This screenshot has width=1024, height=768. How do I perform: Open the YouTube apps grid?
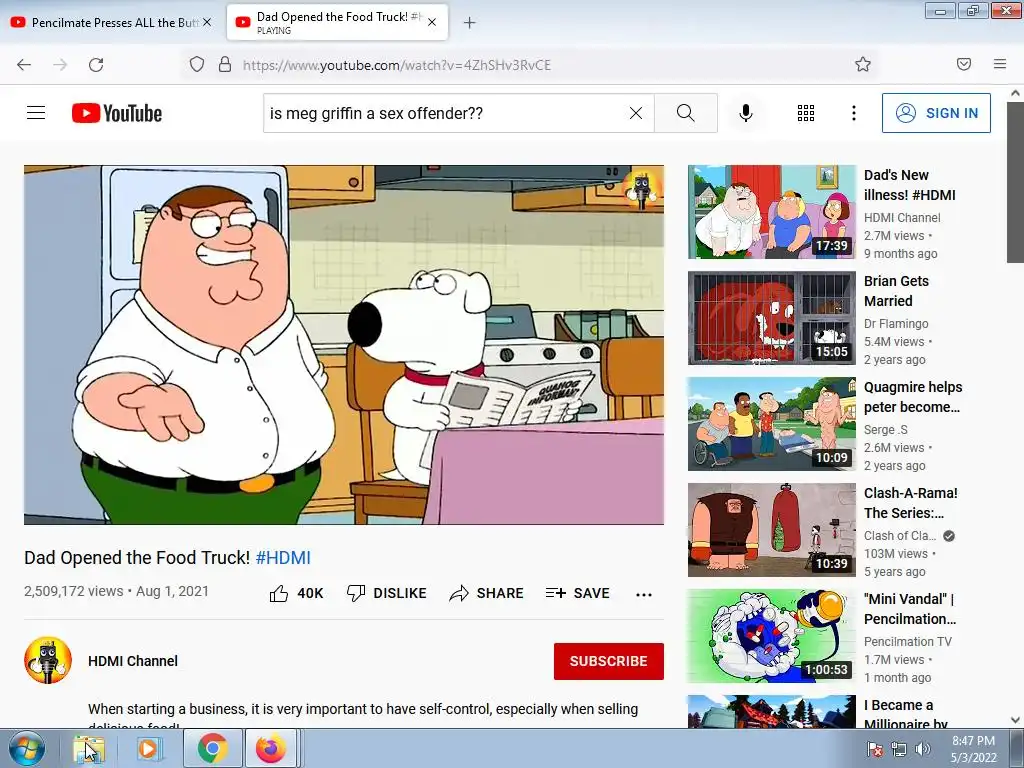(x=806, y=113)
